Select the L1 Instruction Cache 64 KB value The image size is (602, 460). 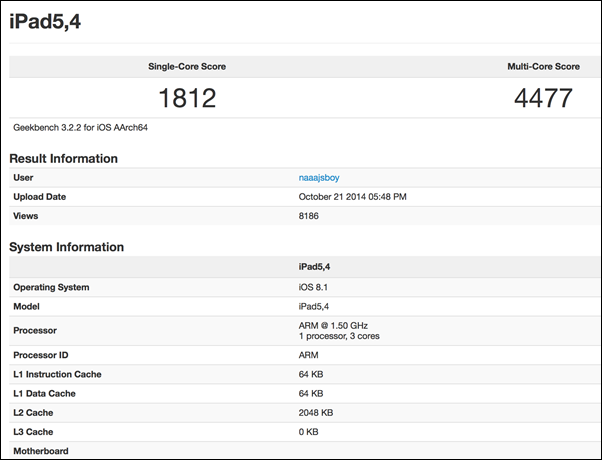tap(311, 374)
